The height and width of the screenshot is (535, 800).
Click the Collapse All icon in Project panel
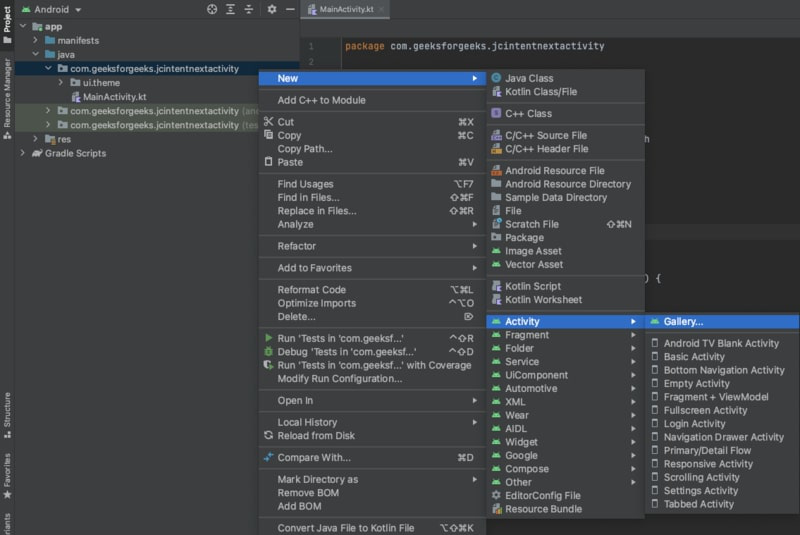coord(249,9)
